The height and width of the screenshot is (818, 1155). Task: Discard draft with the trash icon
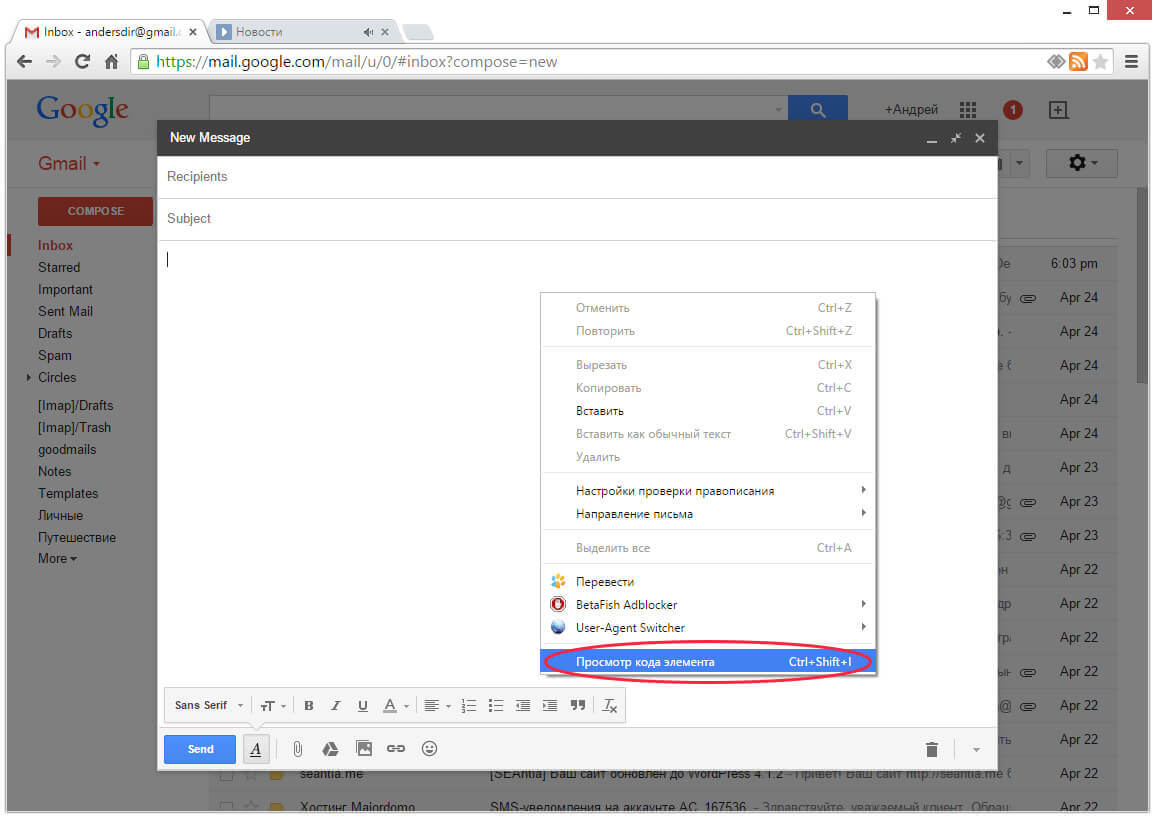(932, 750)
